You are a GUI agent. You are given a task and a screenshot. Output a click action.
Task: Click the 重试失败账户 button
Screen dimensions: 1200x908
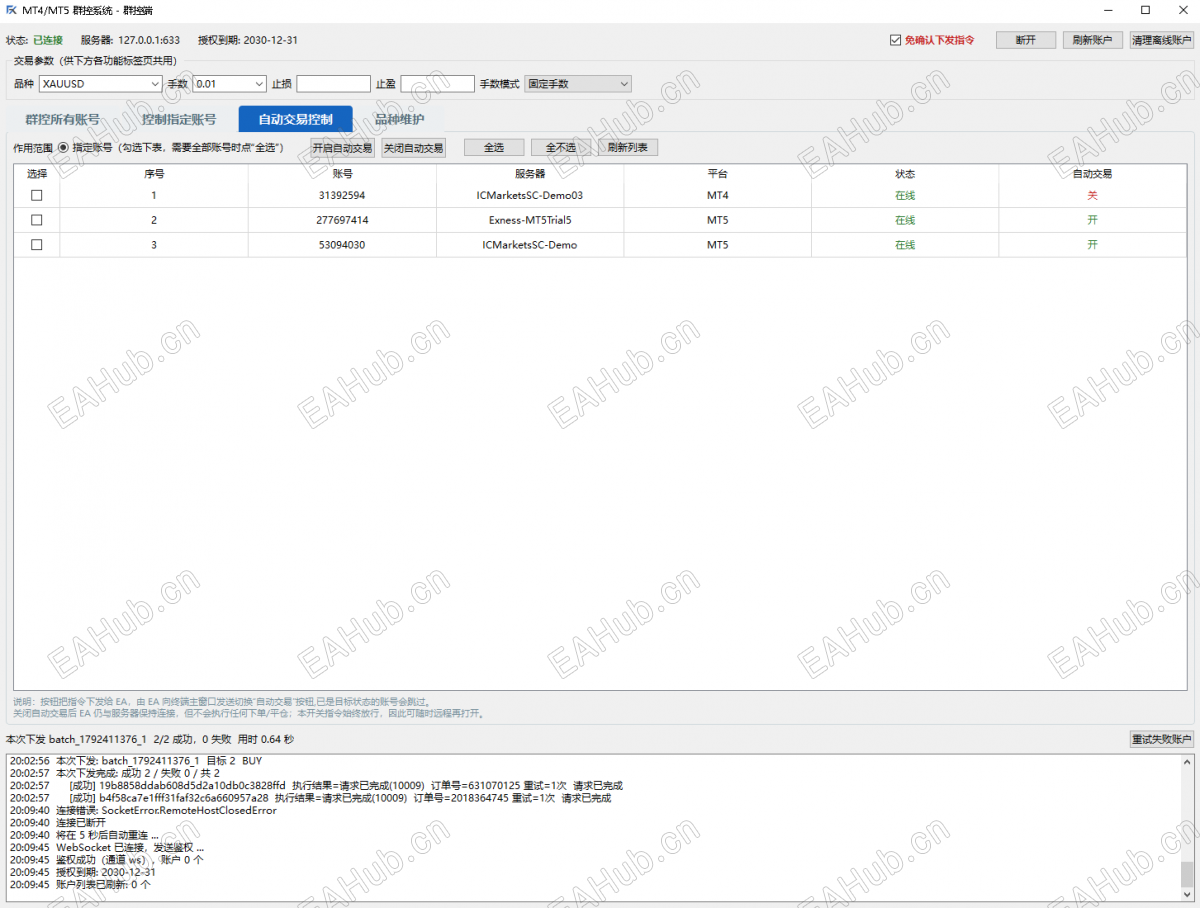(1162, 740)
